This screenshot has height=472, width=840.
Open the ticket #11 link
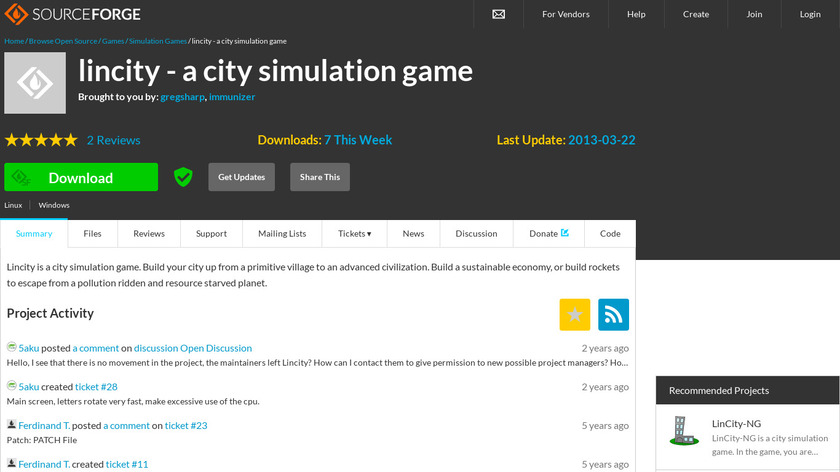pos(127,464)
